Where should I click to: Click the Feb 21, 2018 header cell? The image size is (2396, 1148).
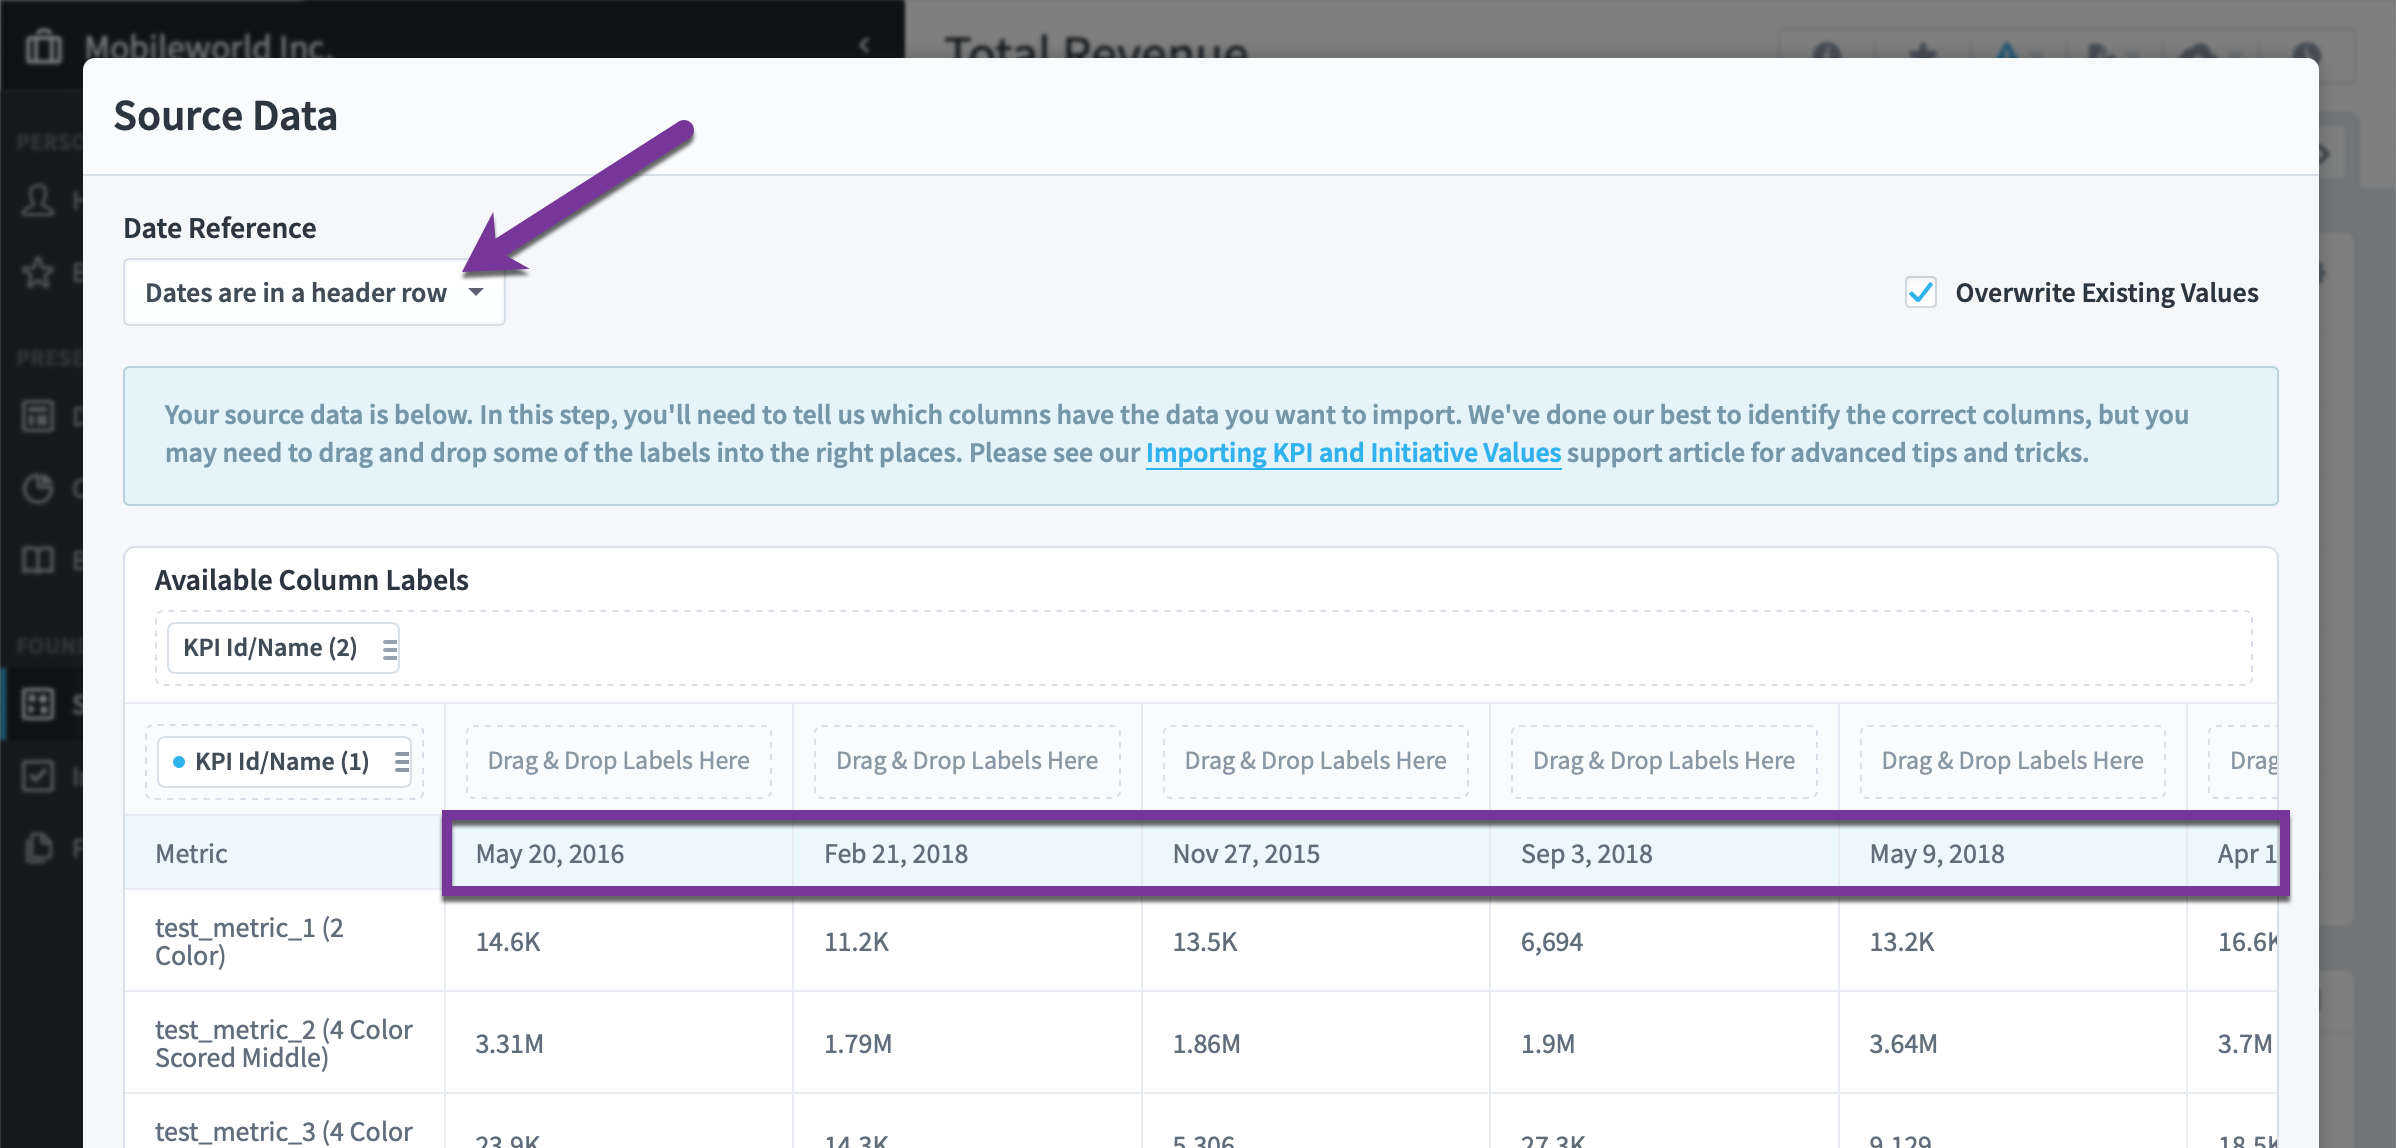coord(967,853)
